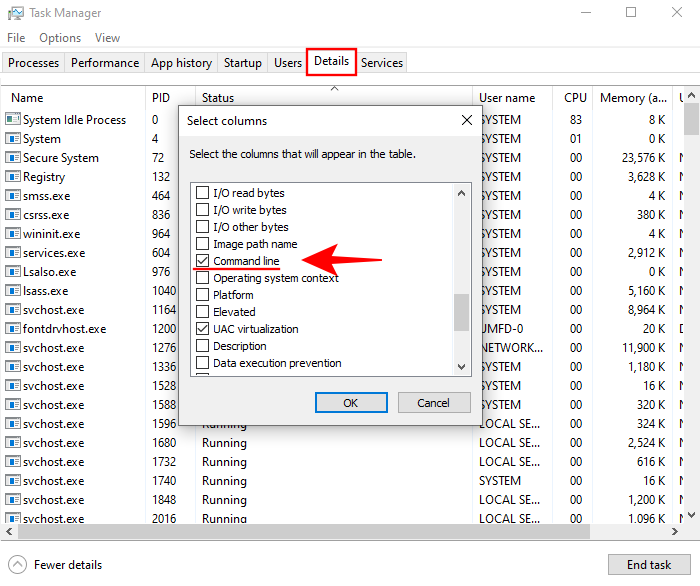Enable the Image path name checkbox

(203, 244)
